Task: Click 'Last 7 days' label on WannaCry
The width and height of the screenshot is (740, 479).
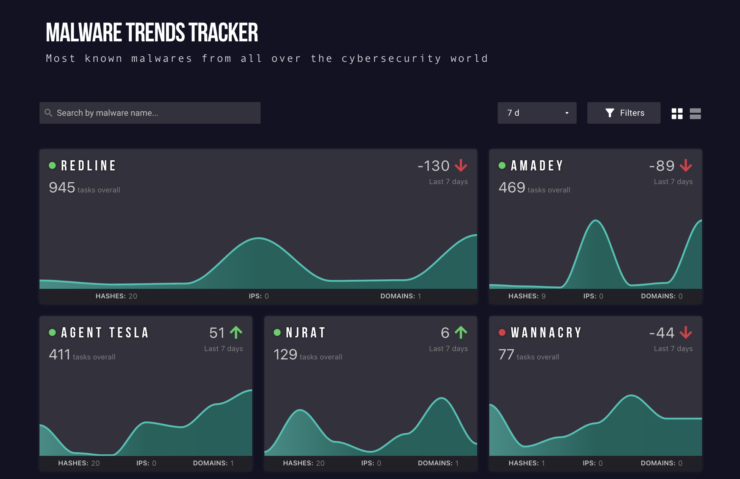Action: pyautogui.click(x=673, y=349)
